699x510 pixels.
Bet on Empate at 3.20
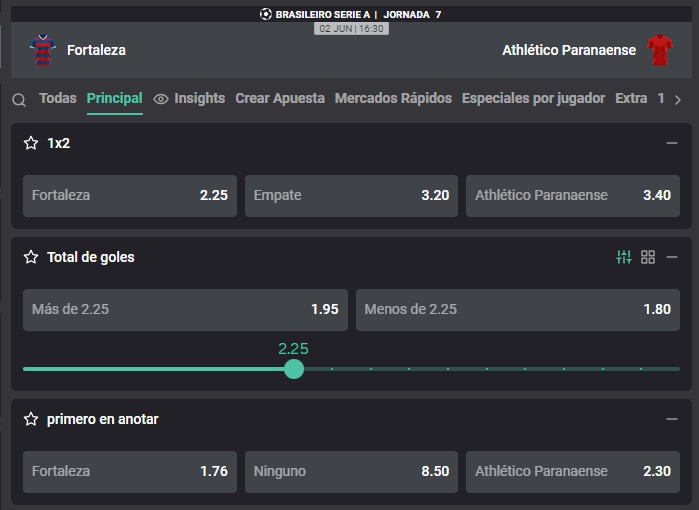point(351,196)
